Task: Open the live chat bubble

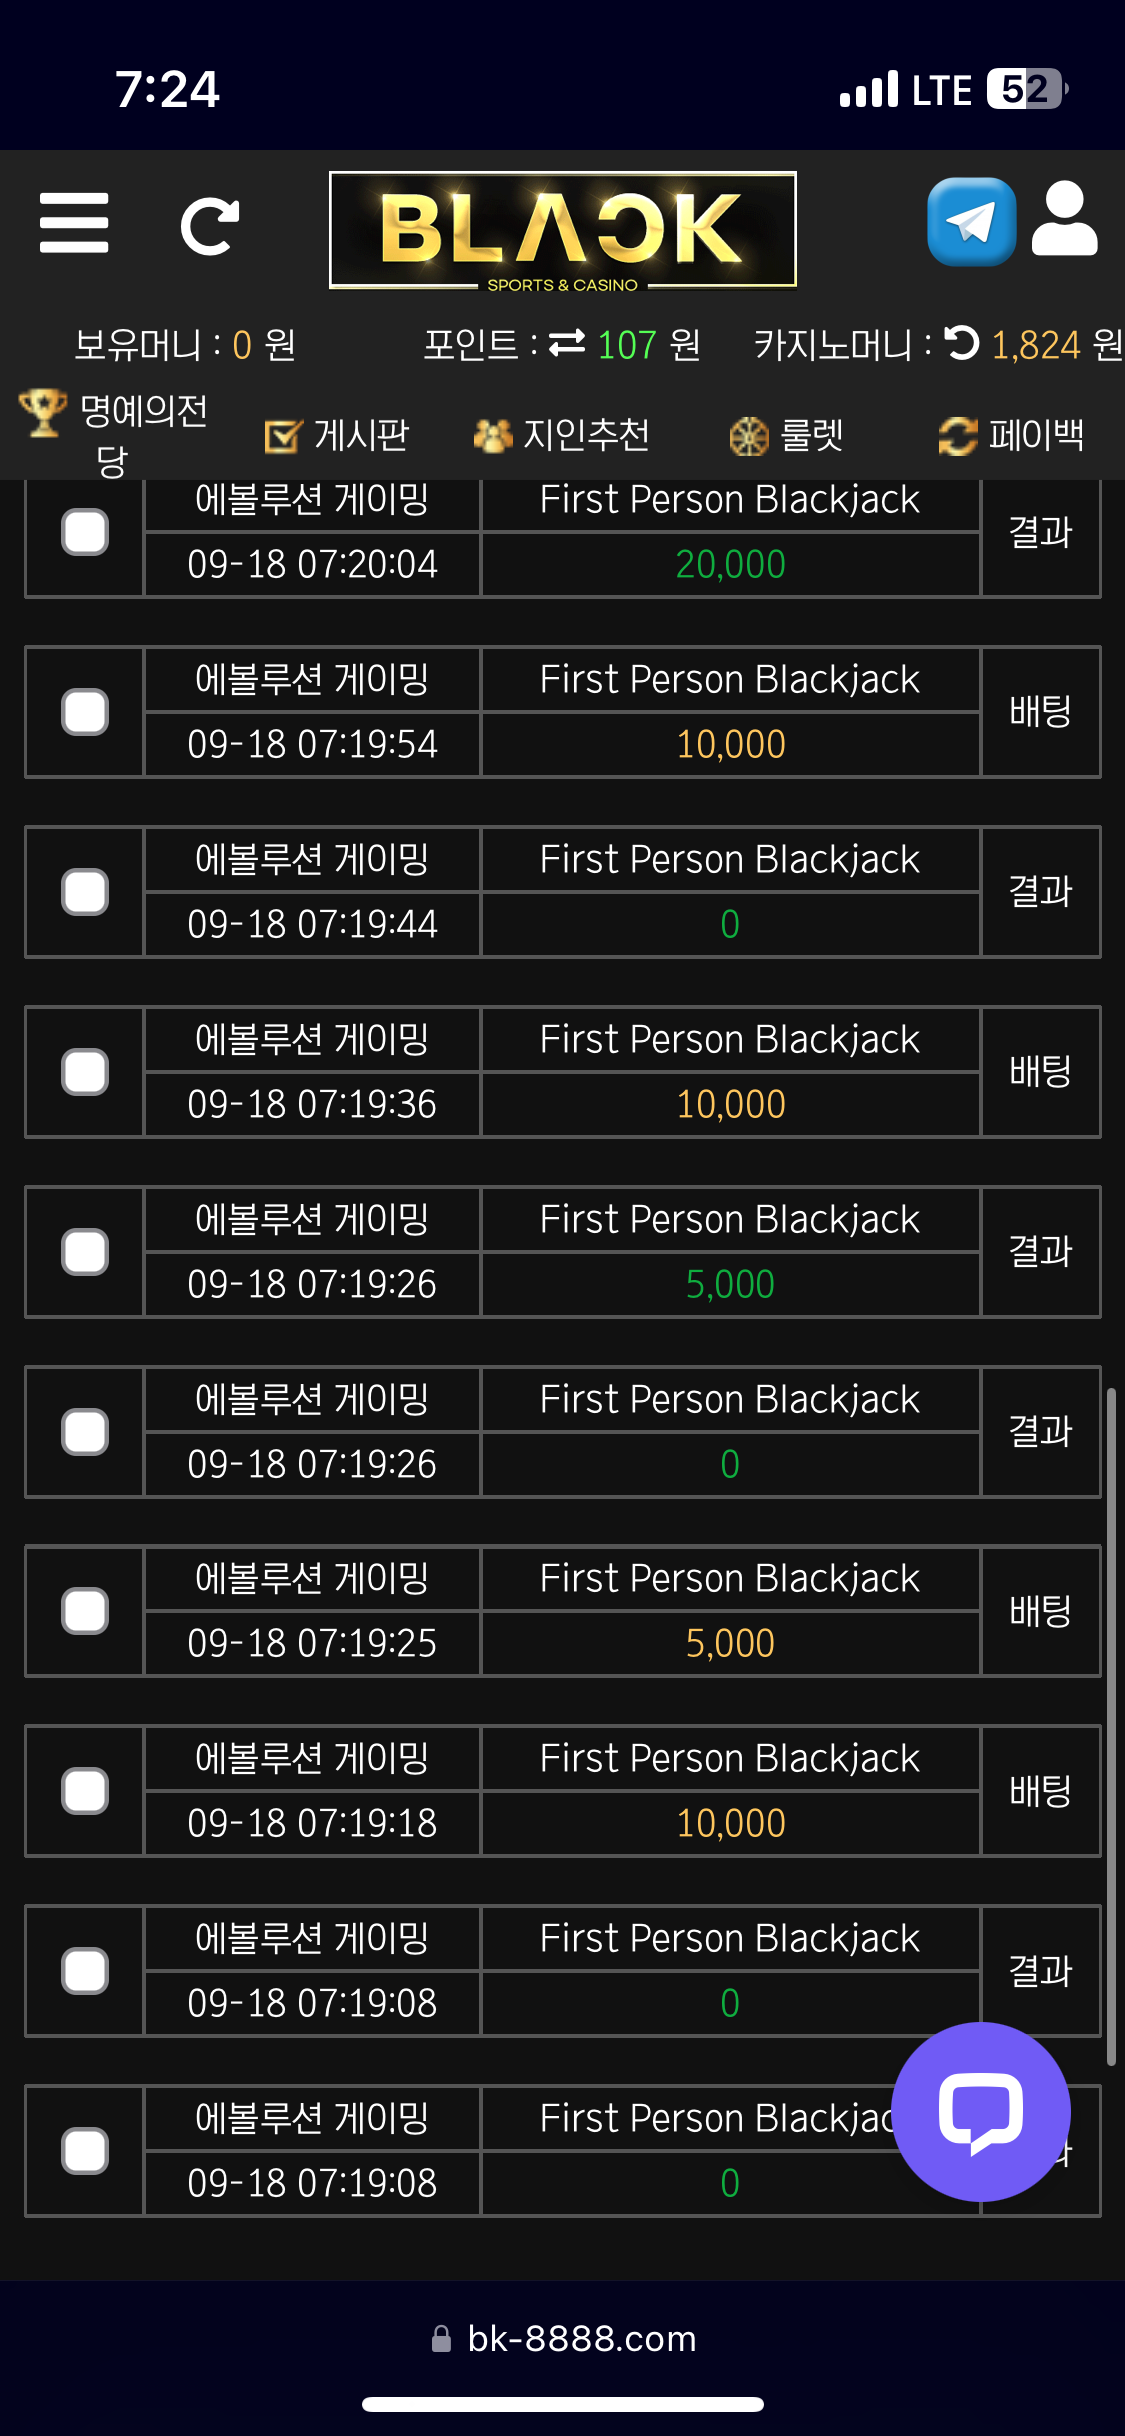Action: 980,2111
